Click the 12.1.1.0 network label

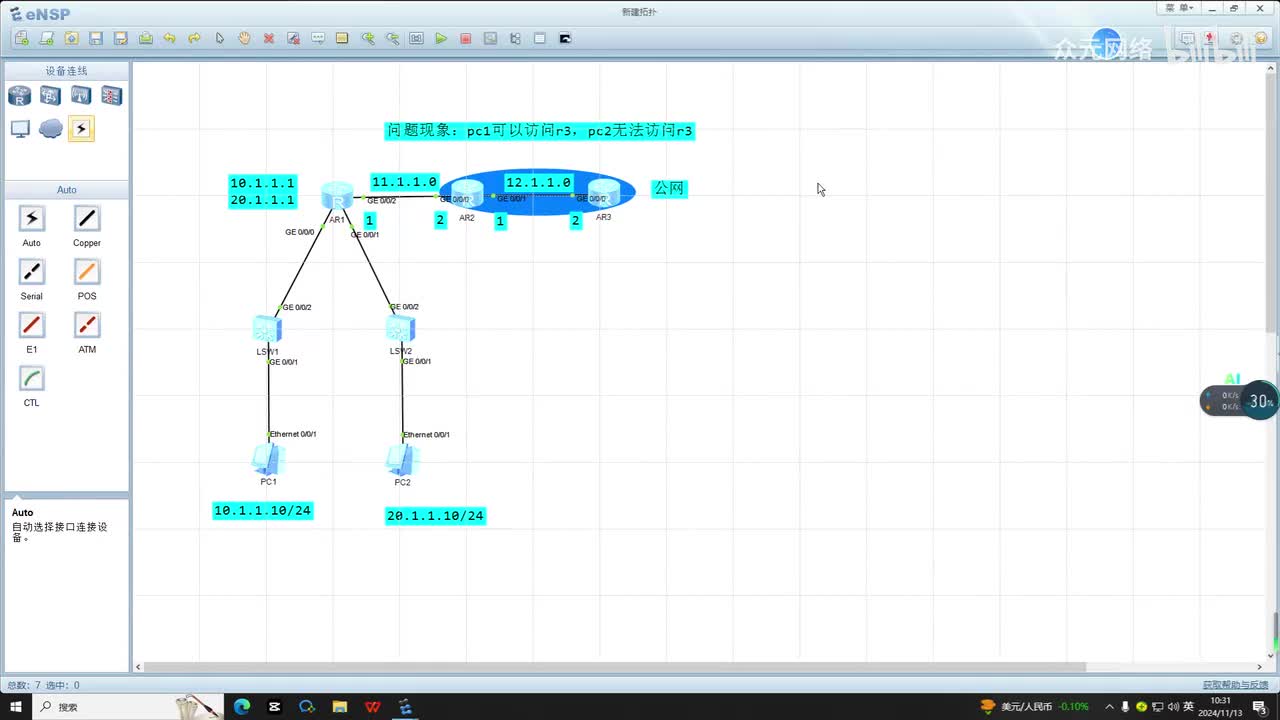click(x=538, y=183)
